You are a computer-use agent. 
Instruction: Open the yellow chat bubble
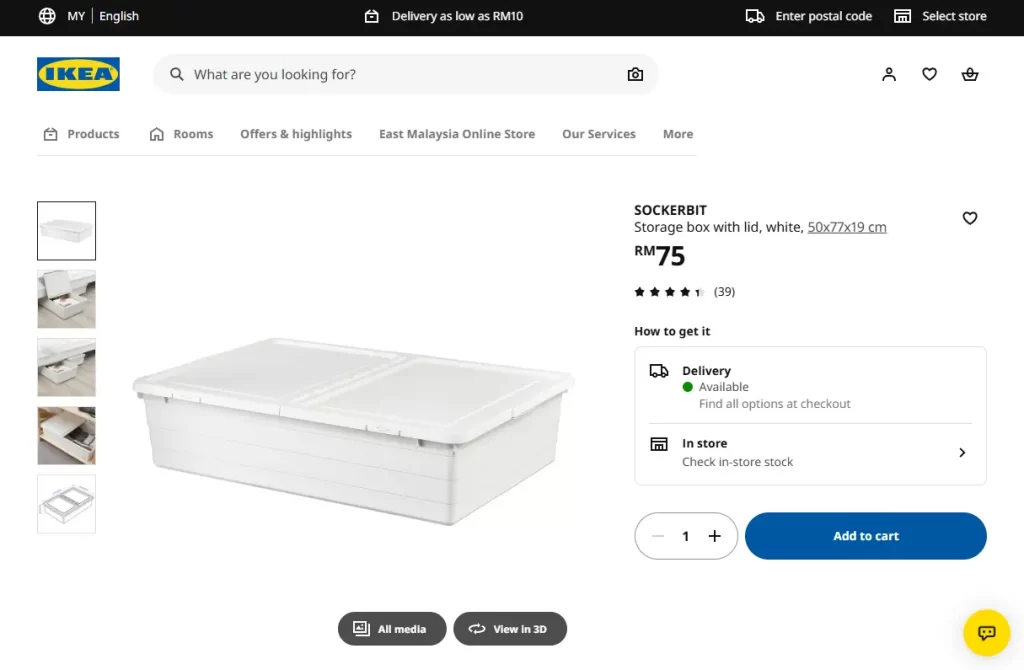[987, 632]
